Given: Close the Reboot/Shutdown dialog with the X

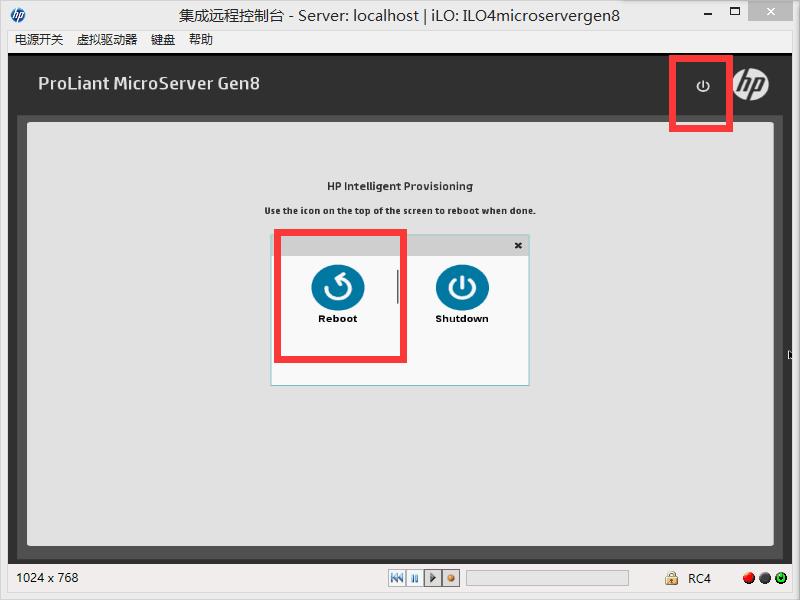Looking at the screenshot, I should tap(518, 245).
